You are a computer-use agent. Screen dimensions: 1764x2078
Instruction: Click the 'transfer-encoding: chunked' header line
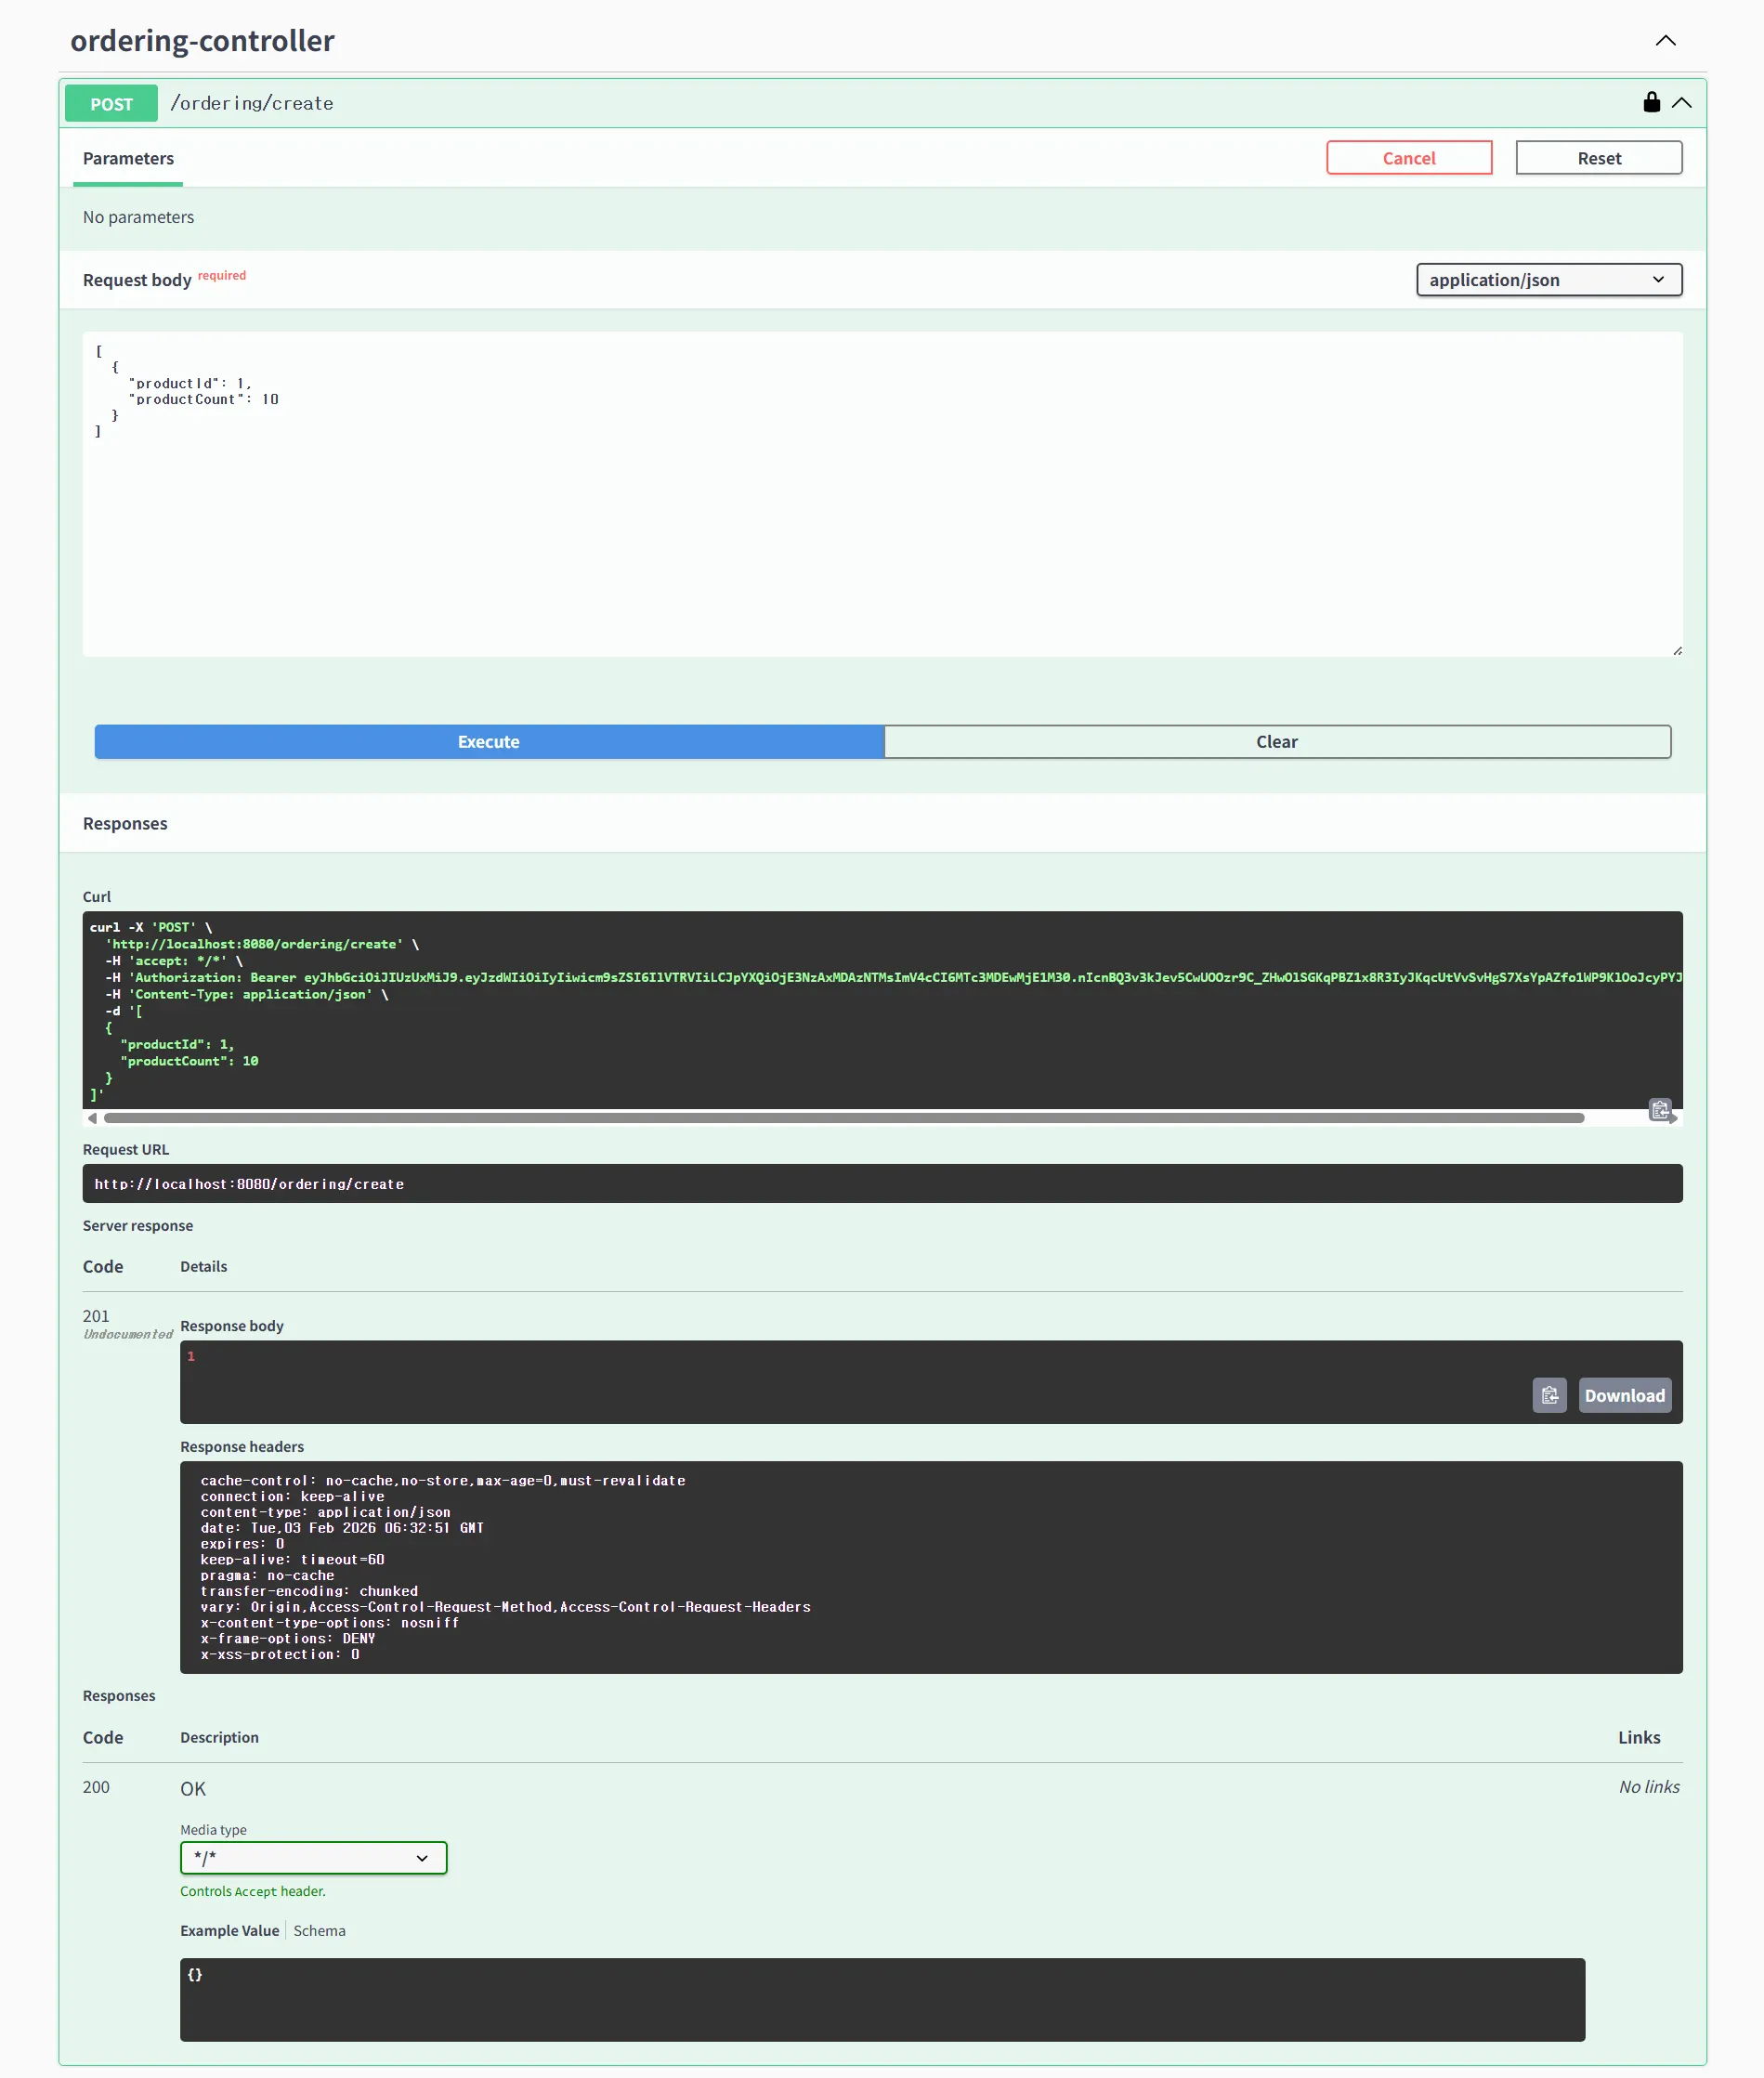pyautogui.click(x=309, y=1590)
